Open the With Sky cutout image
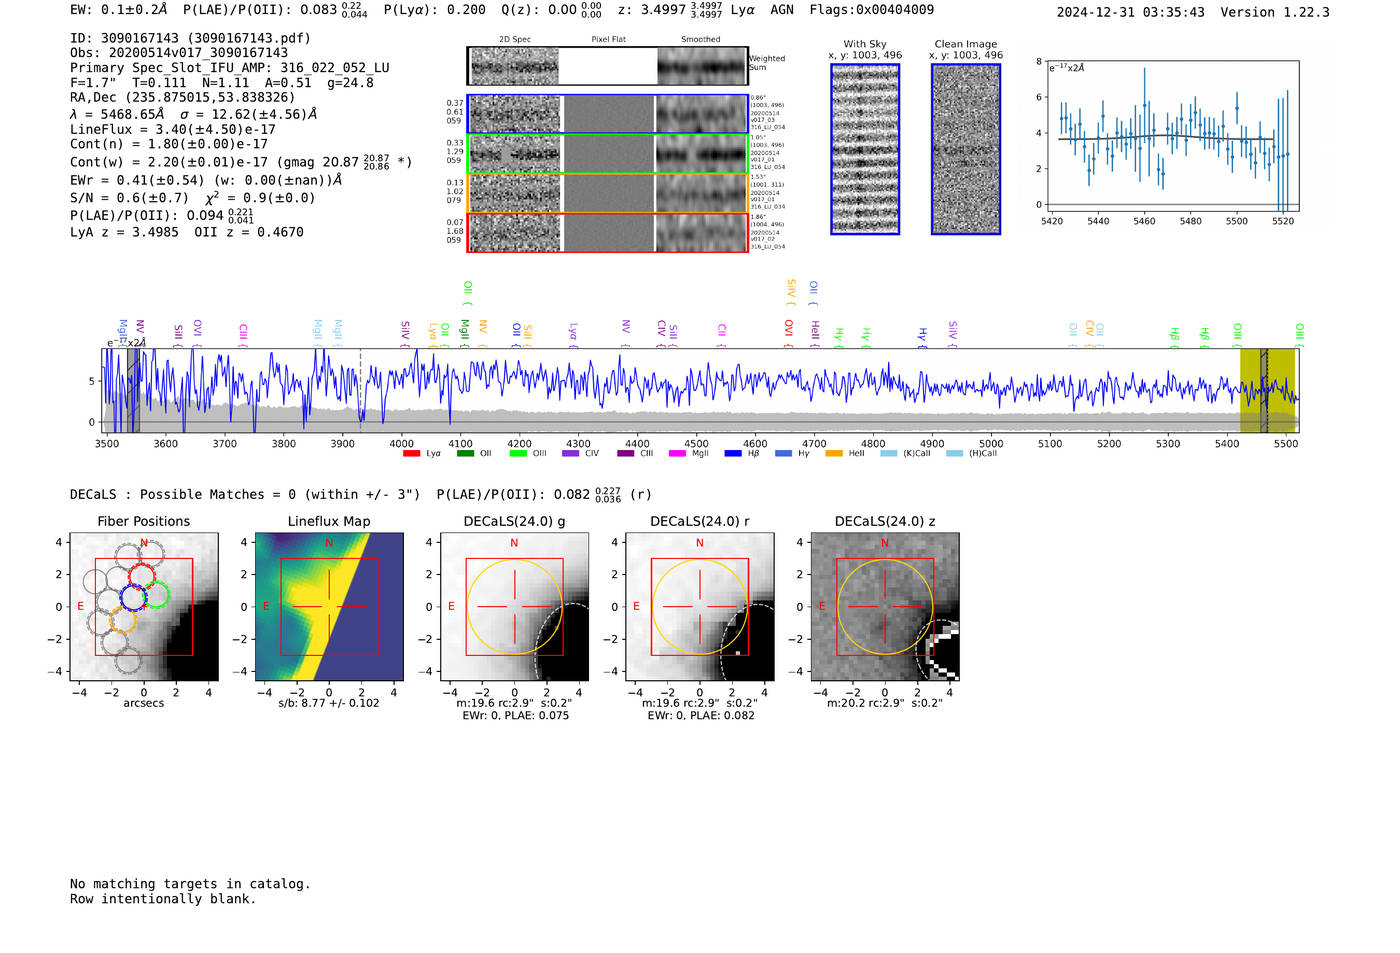This screenshot has width=1400, height=953. click(x=865, y=149)
